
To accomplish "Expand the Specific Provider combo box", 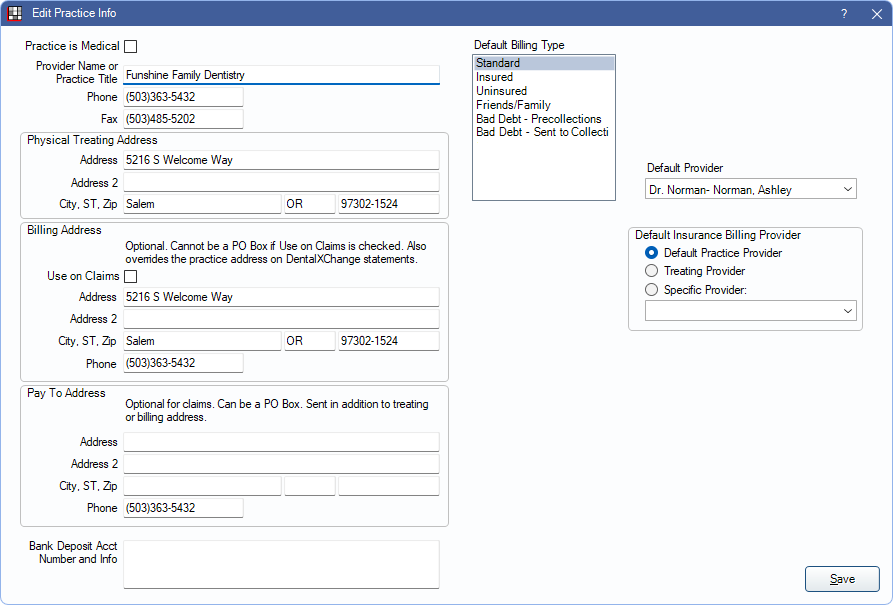I will tap(750, 312).
